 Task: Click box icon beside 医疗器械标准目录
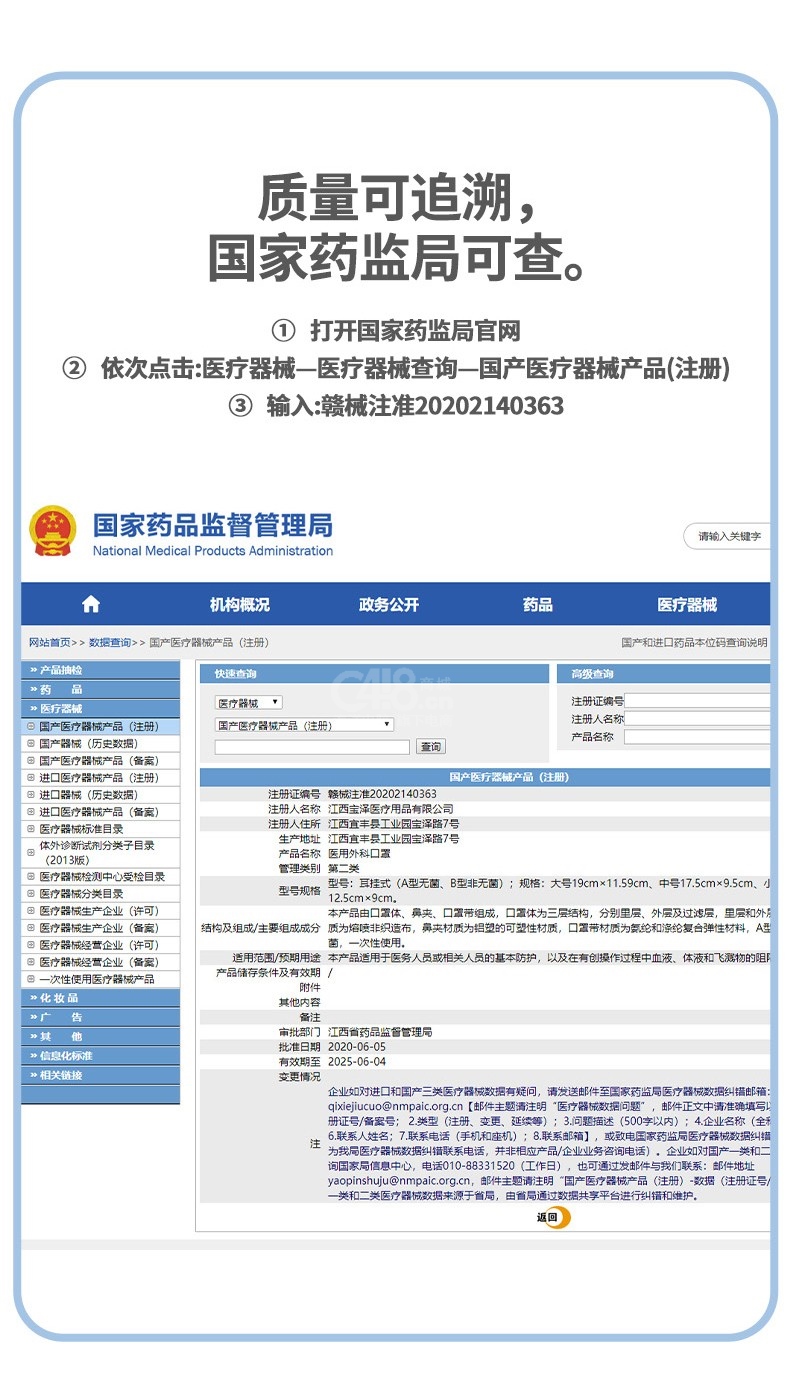point(31,829)
